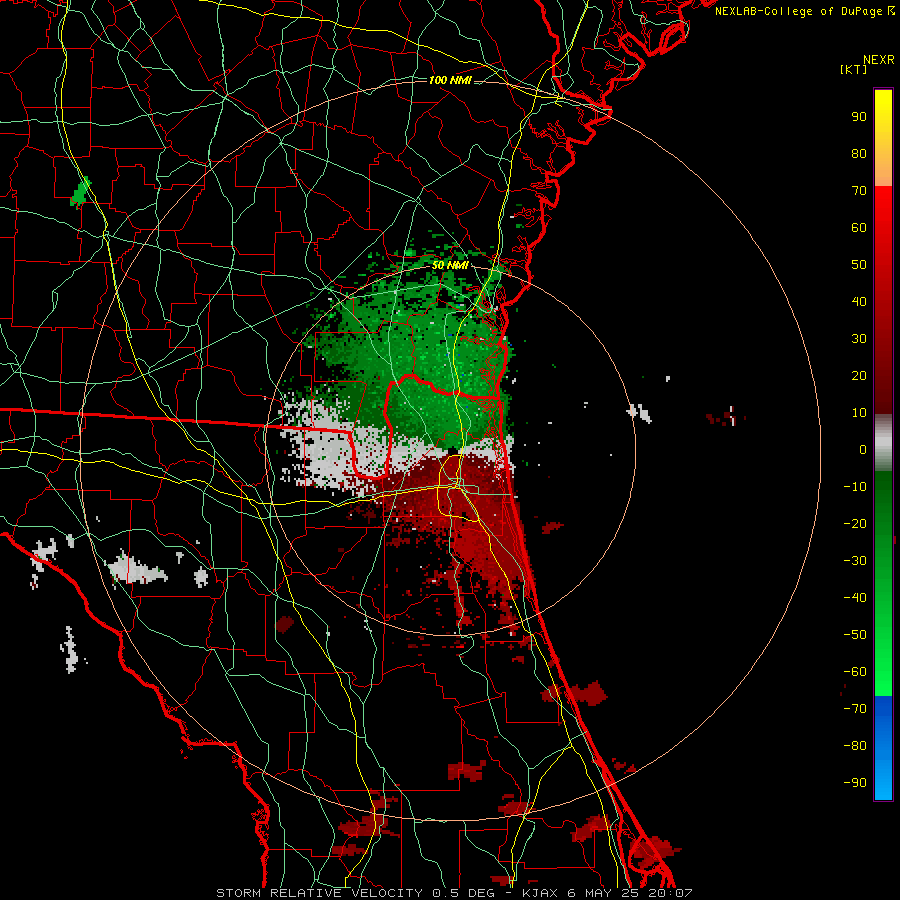Click the -30 value on the velocity scale
This screenshot has width=900, height=900.
(x=855, y=561)
